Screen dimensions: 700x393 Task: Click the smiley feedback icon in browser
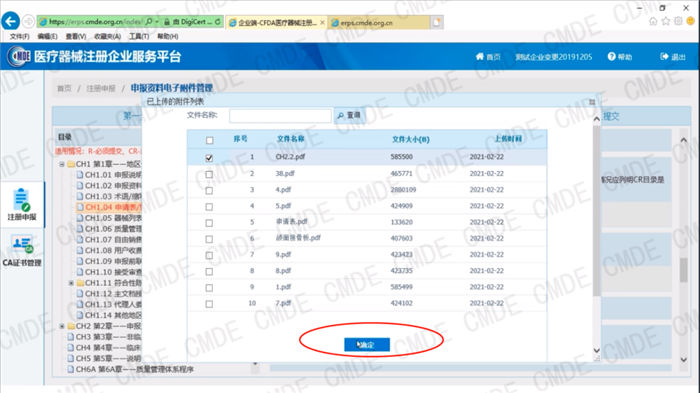691,21
